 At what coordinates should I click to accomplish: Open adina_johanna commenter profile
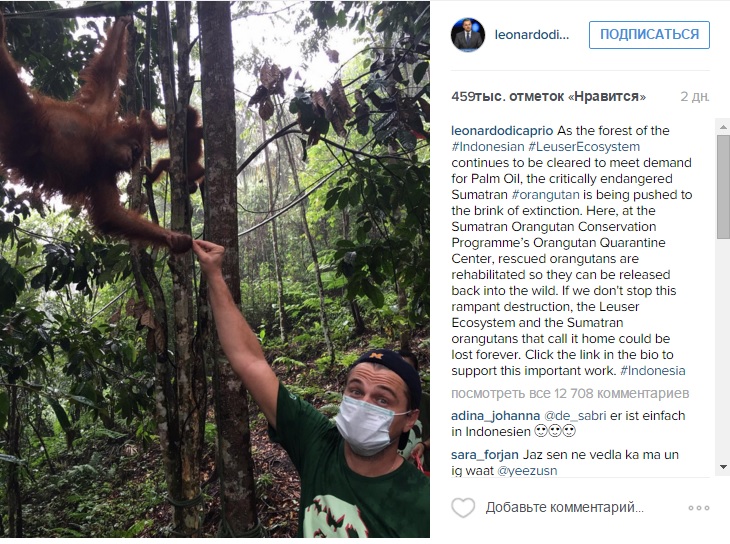[x=495, y=415]
